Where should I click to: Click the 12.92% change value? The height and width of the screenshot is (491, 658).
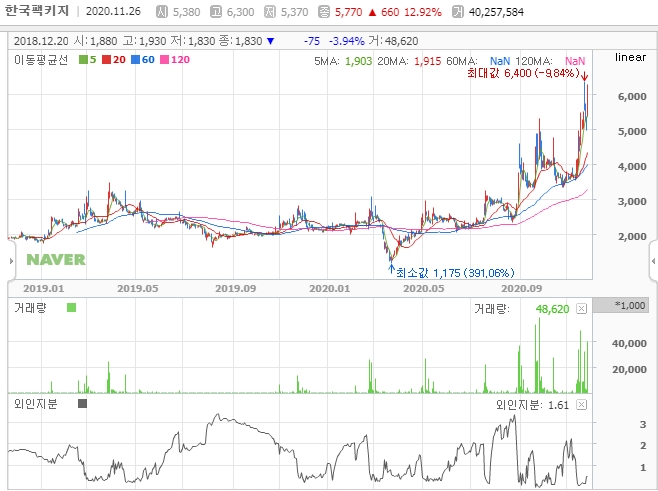point(423,12)
